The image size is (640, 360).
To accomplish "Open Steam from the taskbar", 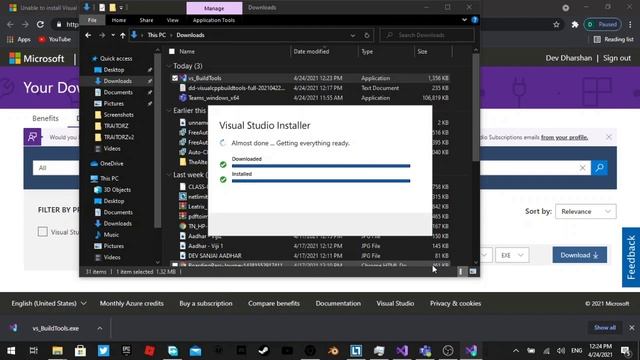I will (x=264, y=351).
